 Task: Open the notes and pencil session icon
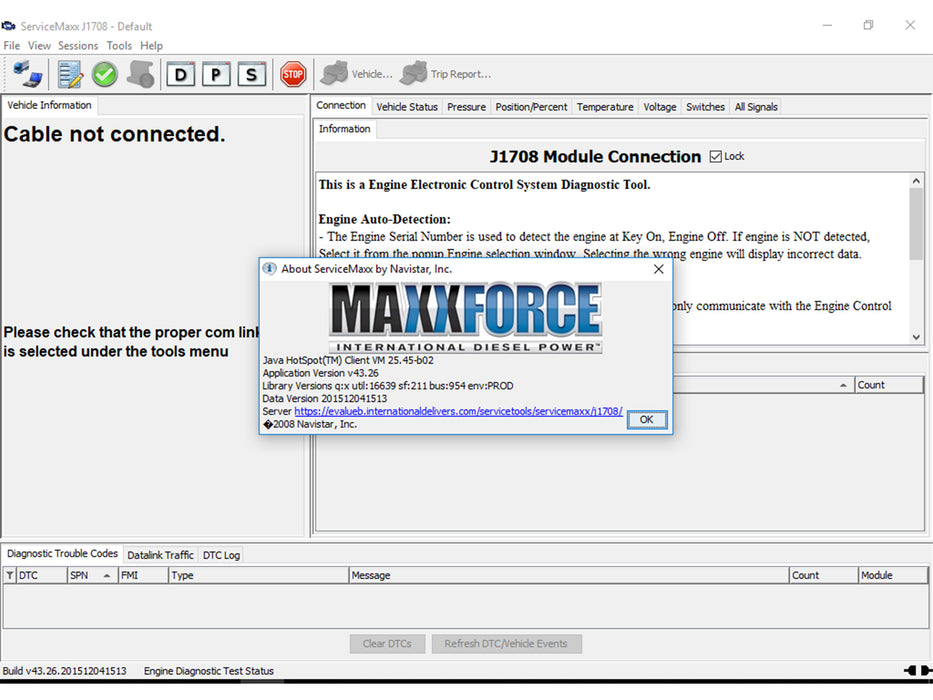70,74
